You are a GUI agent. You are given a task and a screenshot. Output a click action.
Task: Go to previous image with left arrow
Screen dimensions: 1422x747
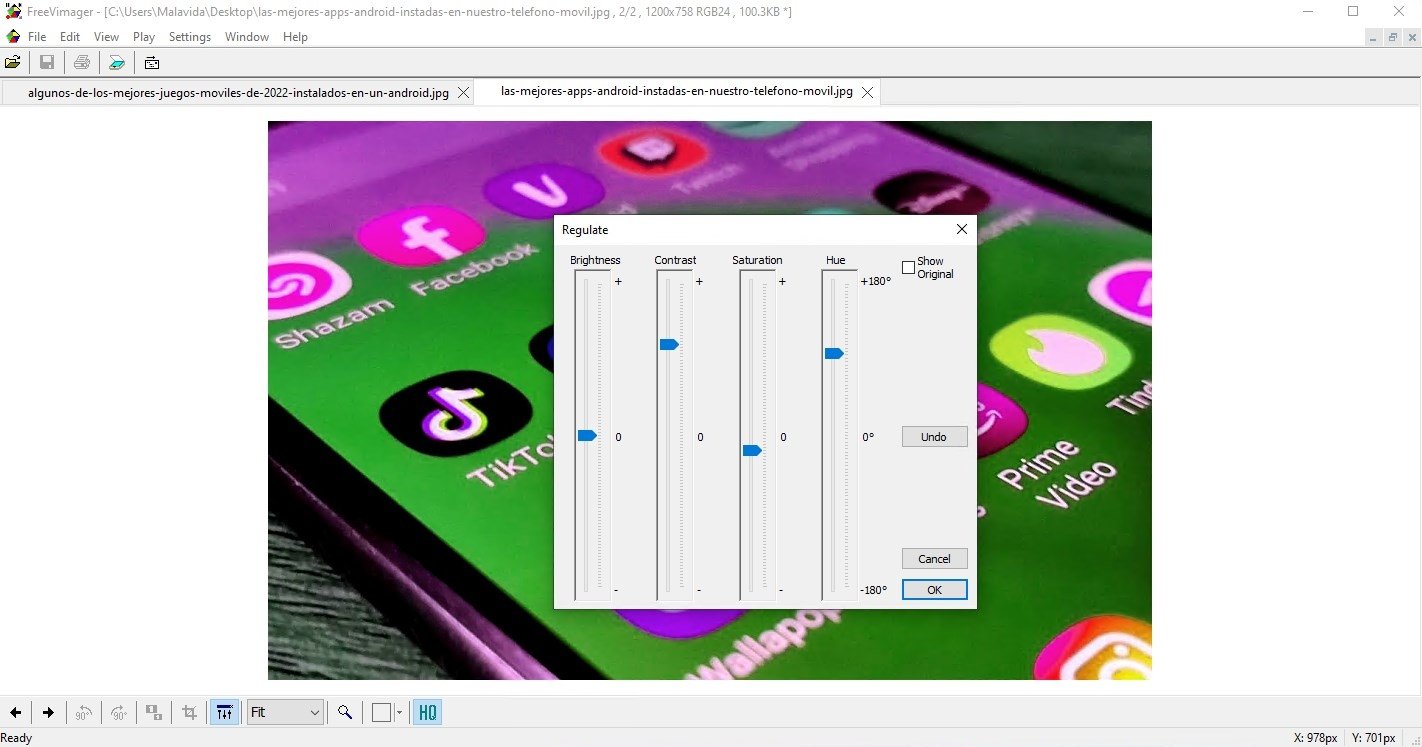(x=15, y=713)
